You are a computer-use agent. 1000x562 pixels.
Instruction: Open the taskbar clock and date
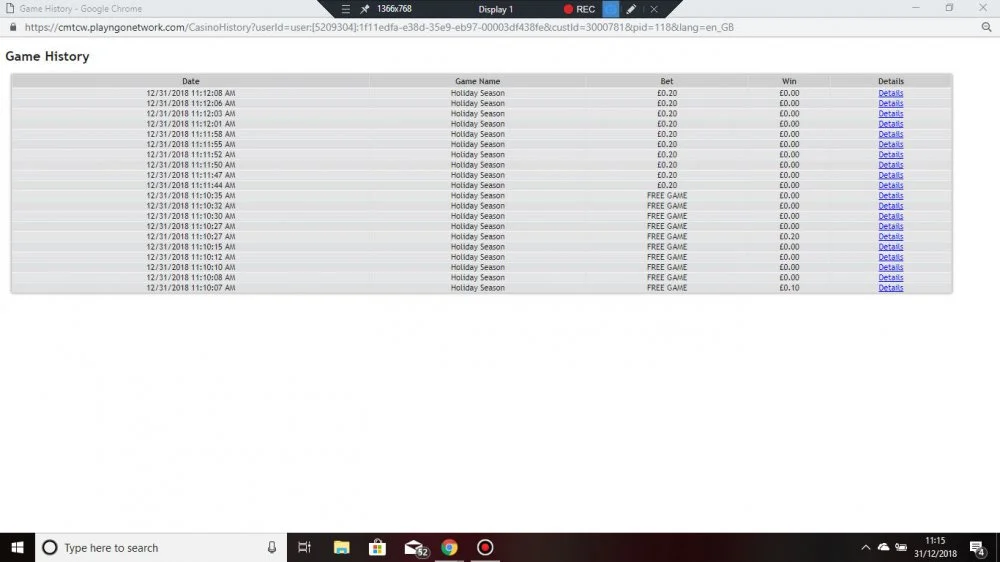[x=935, y=547]
